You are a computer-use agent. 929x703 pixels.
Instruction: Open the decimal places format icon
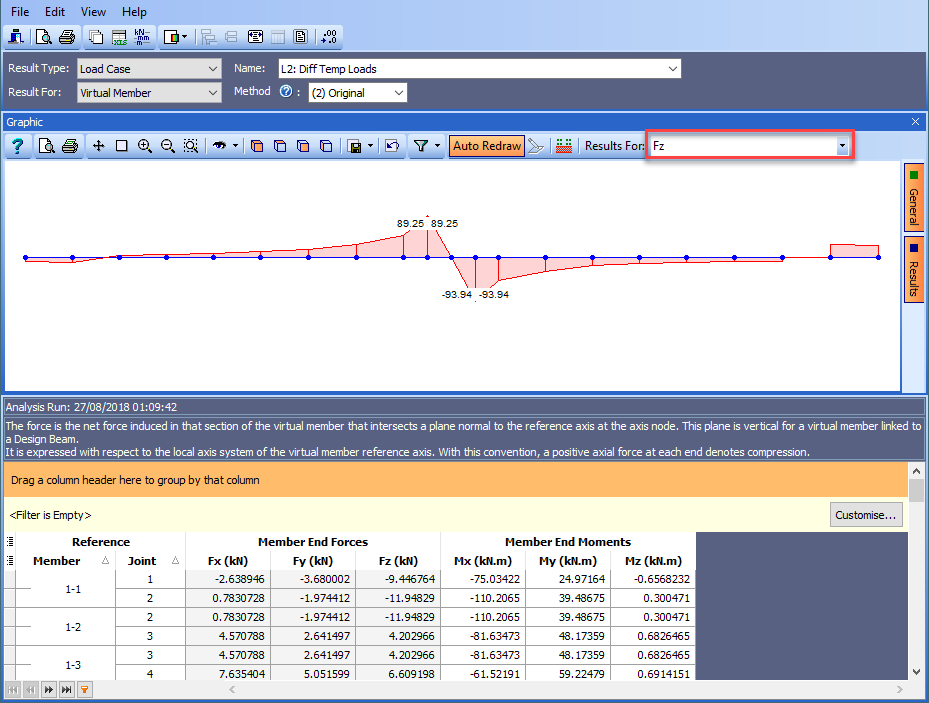click(x=329, y=37)
